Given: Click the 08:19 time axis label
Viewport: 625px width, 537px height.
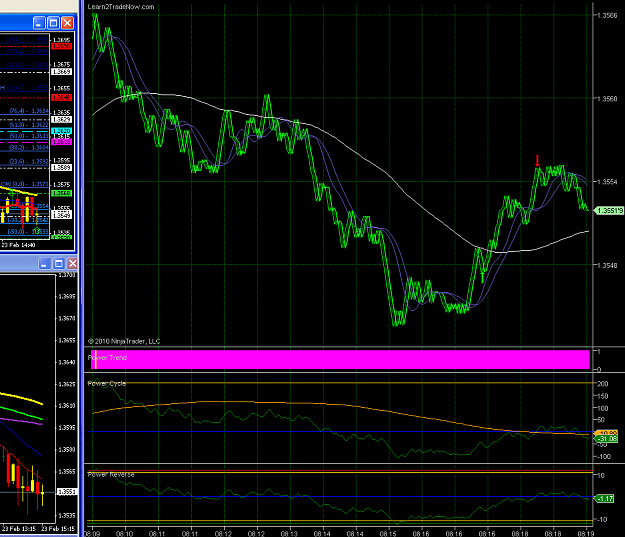Looking at the screenshot, I should (586, 533).
